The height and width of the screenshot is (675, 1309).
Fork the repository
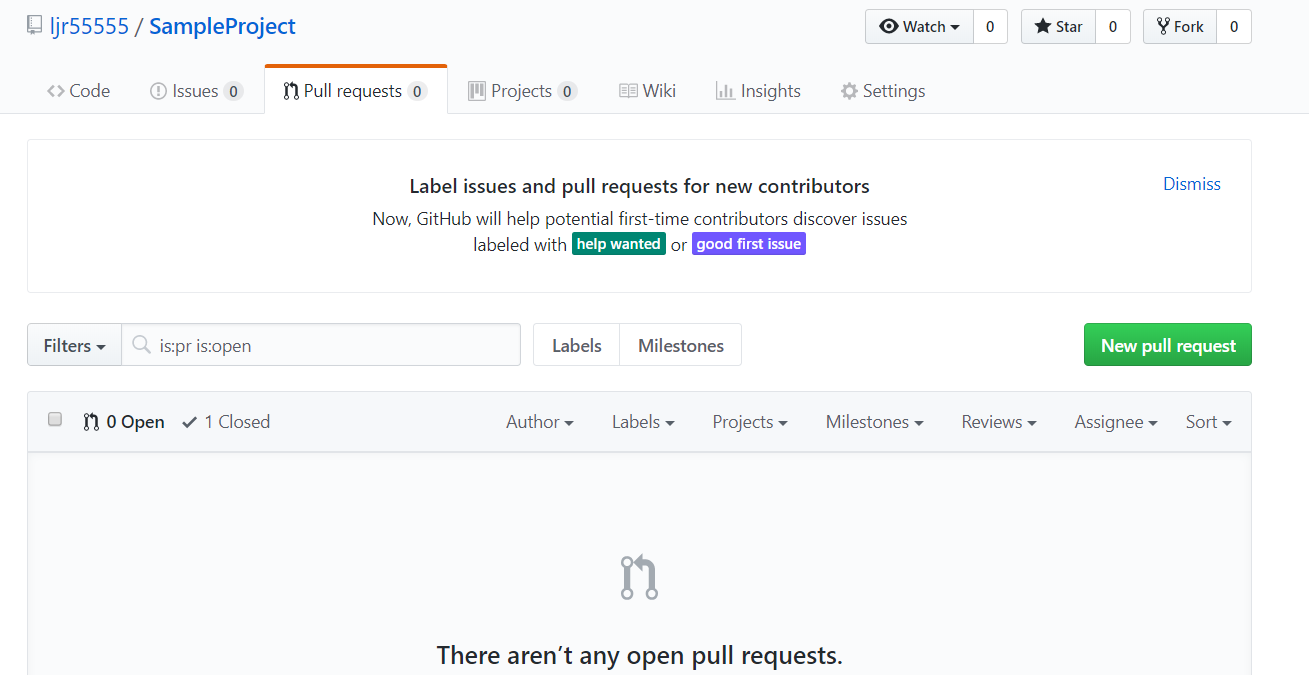pos(1180,27)
